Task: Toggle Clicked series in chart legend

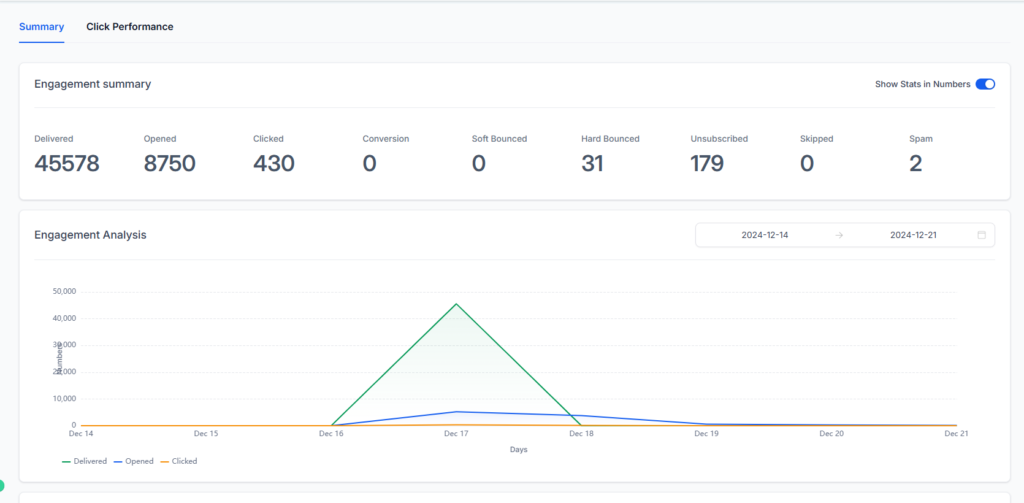Action: 179,461
